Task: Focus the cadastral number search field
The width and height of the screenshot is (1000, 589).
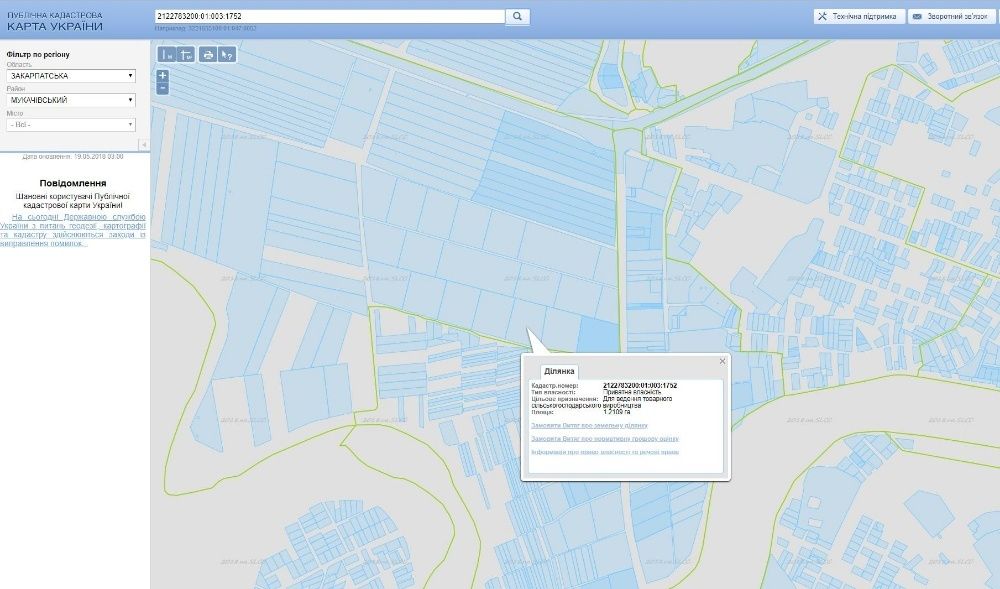Action: coord(330,17)
